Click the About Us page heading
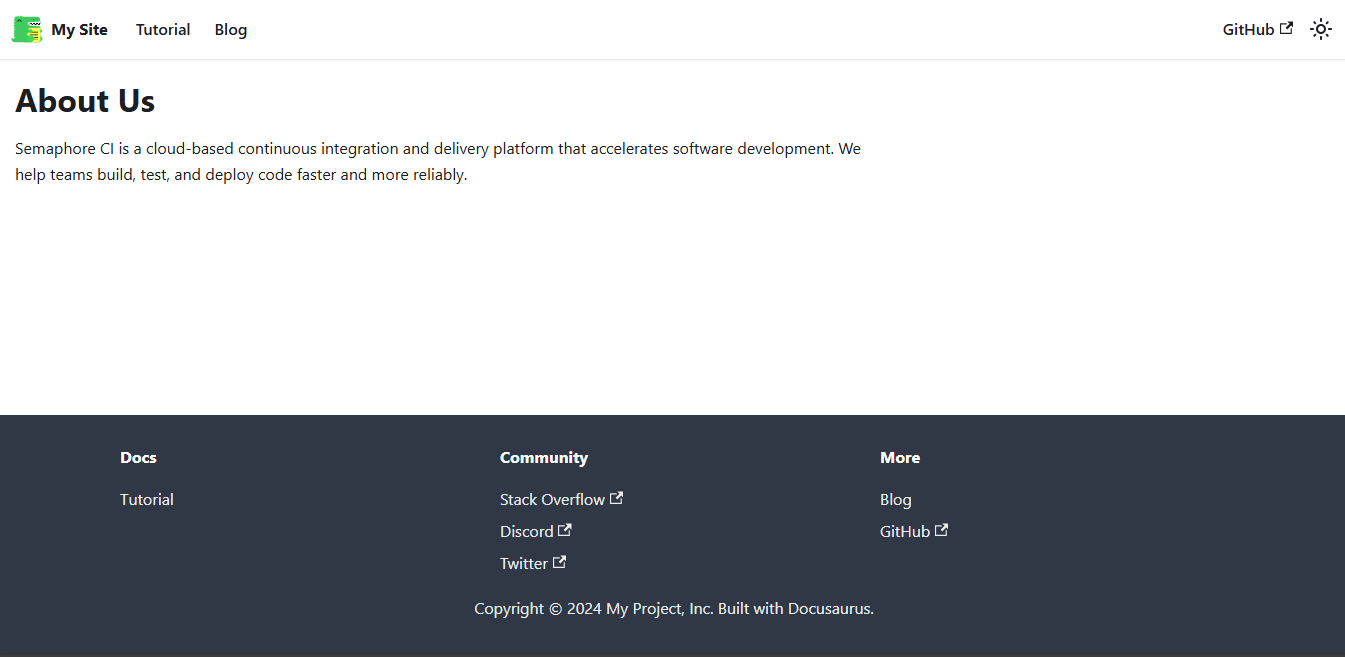The height and width of the screenshot is (657, 1345). (85, 101)
